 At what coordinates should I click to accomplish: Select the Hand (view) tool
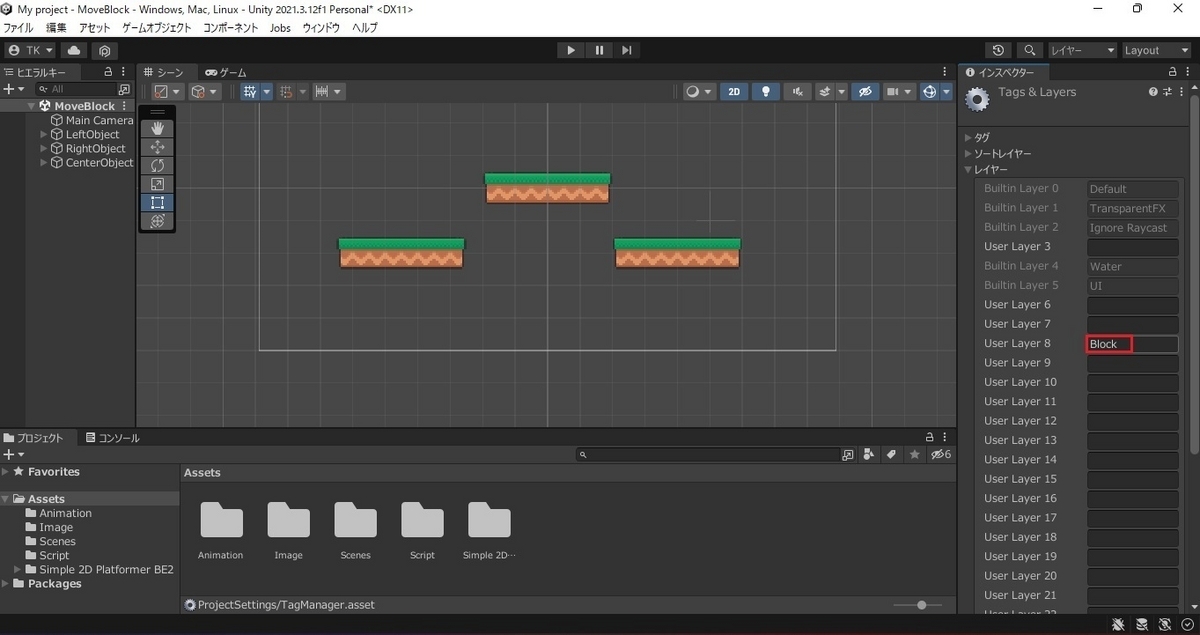[157, 128]
